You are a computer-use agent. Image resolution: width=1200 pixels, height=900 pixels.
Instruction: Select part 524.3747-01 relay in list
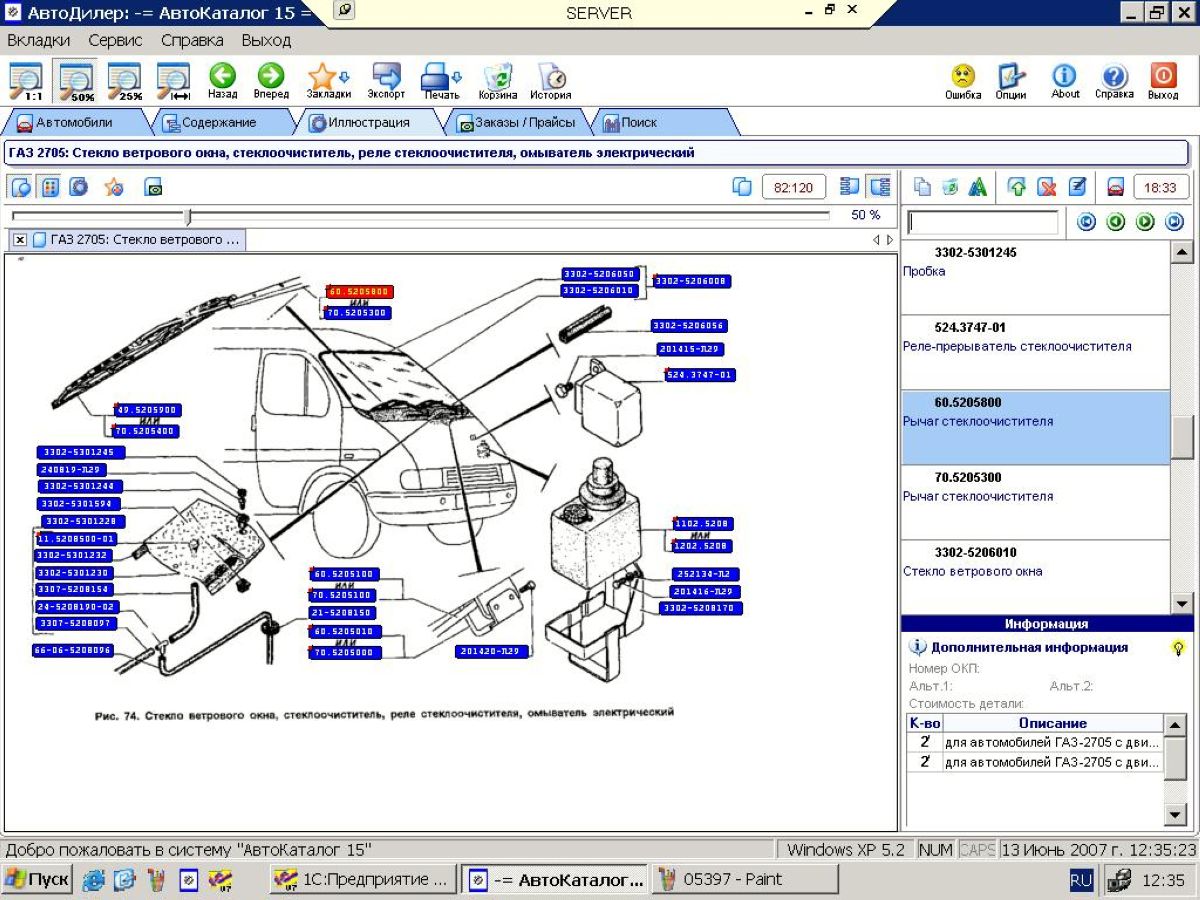(x=1035, y=353)
